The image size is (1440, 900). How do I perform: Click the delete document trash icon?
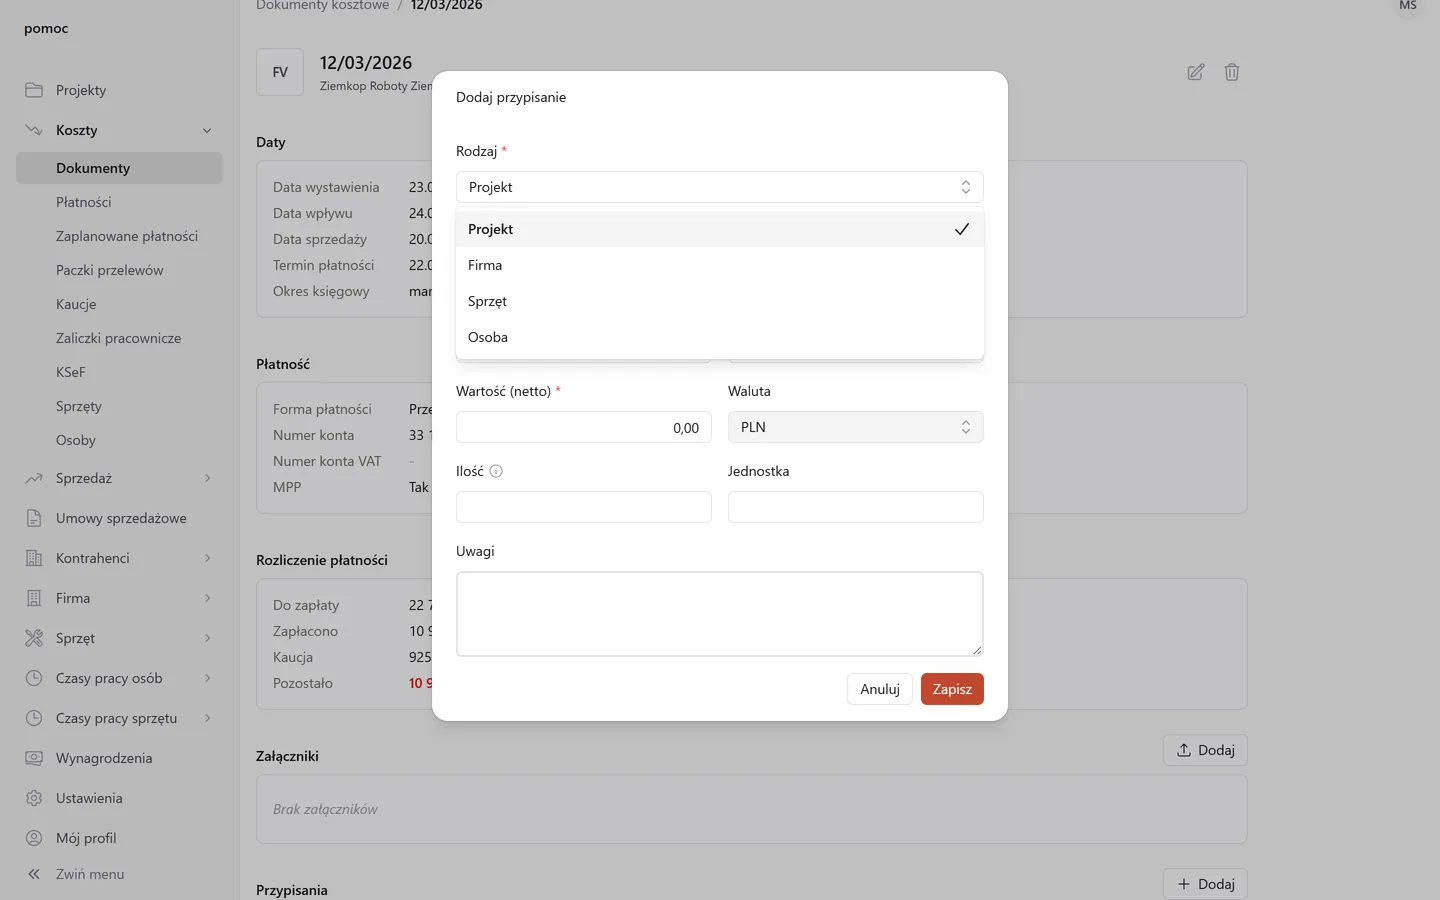1232,72
